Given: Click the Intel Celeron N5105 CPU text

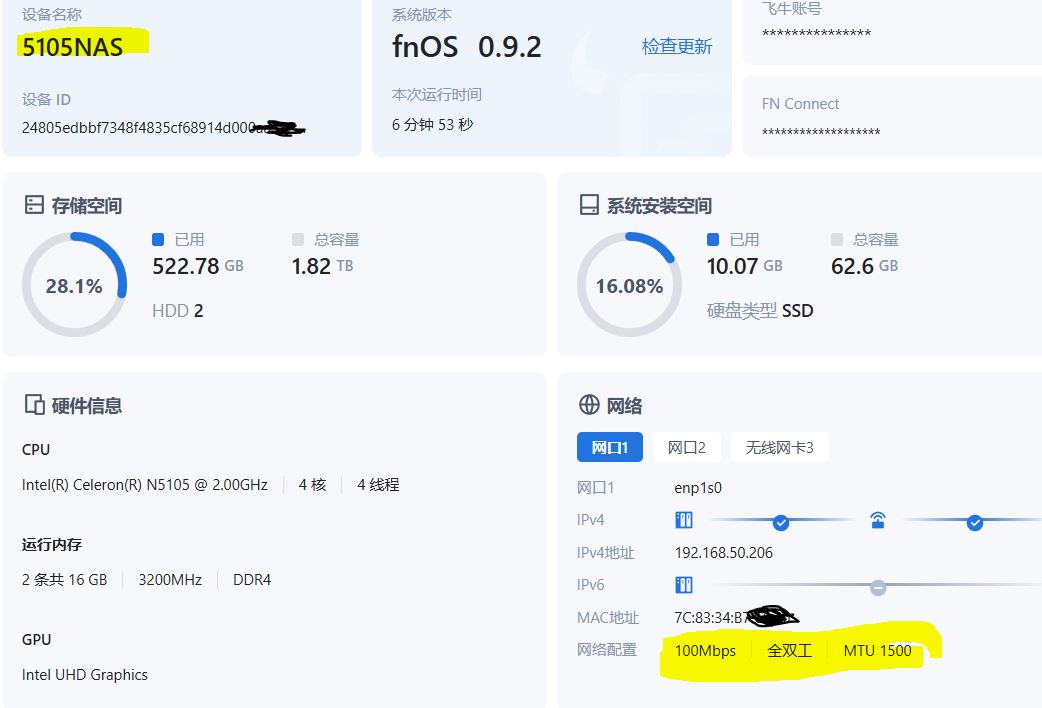Looking at the screenshot, I should [x=145, y=485].
